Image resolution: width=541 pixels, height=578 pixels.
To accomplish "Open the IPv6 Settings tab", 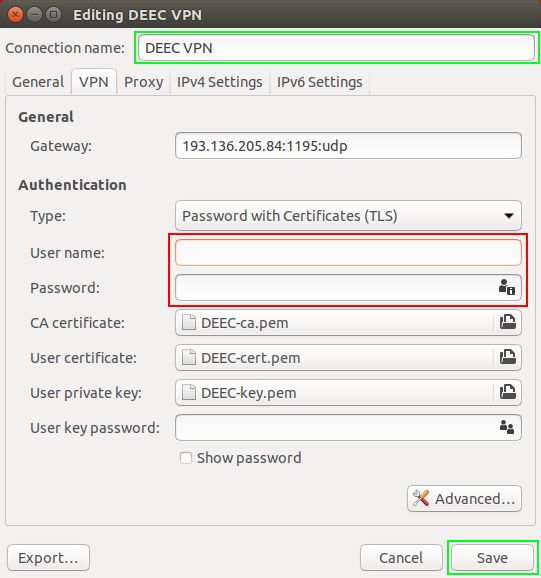I will 320,82.
